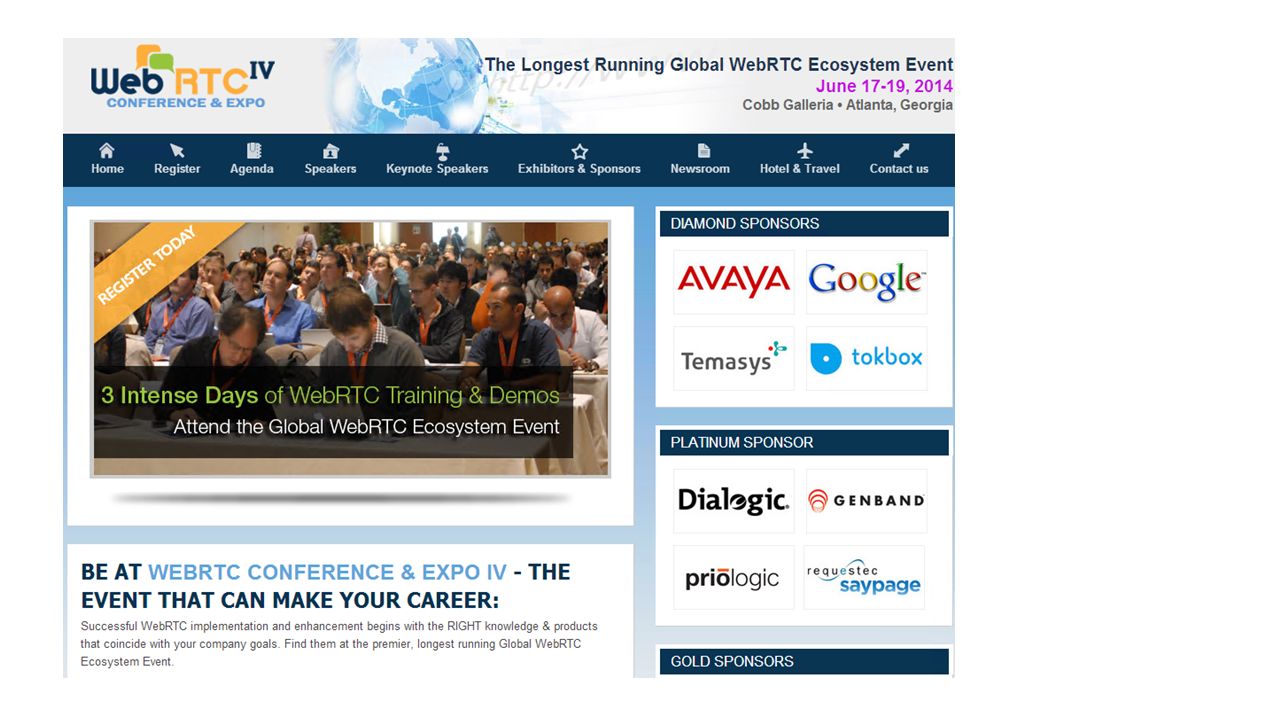1280x720 pixels.
Task: Click the Newsroom document icon
Action: [x=704, y=150]
